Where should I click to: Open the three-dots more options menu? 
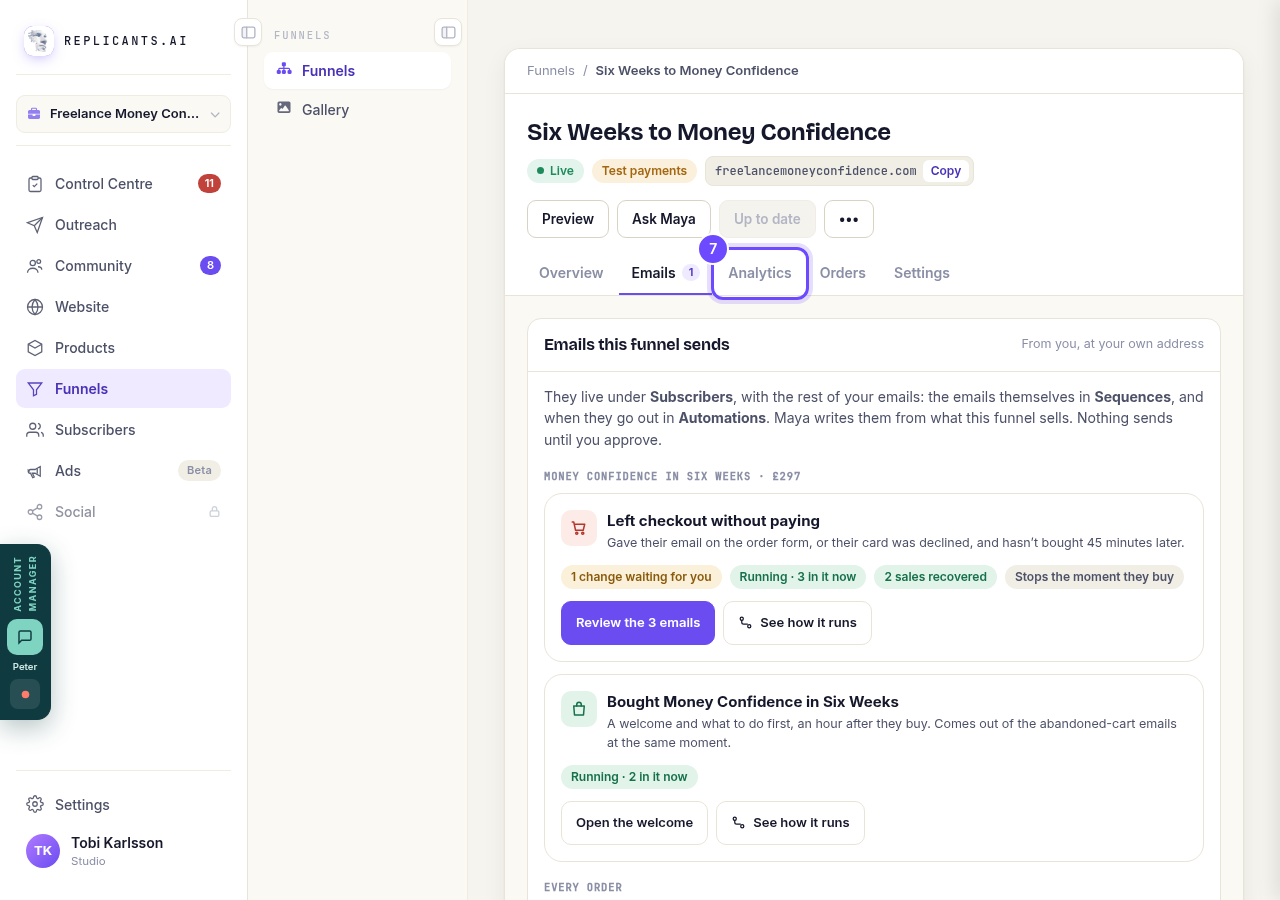coord(849,219)
